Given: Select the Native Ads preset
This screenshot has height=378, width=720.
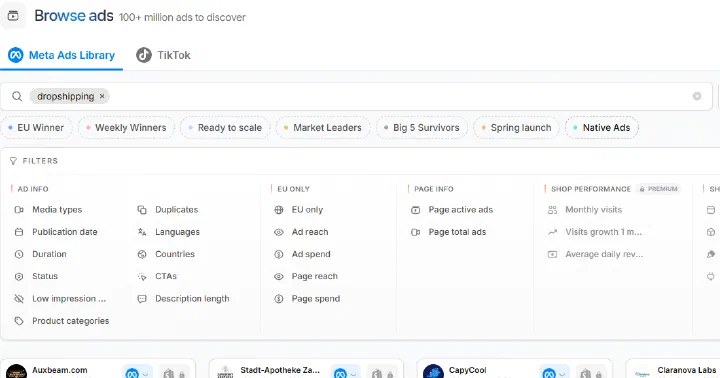Looking at the screenshot, I should [602, 128].
